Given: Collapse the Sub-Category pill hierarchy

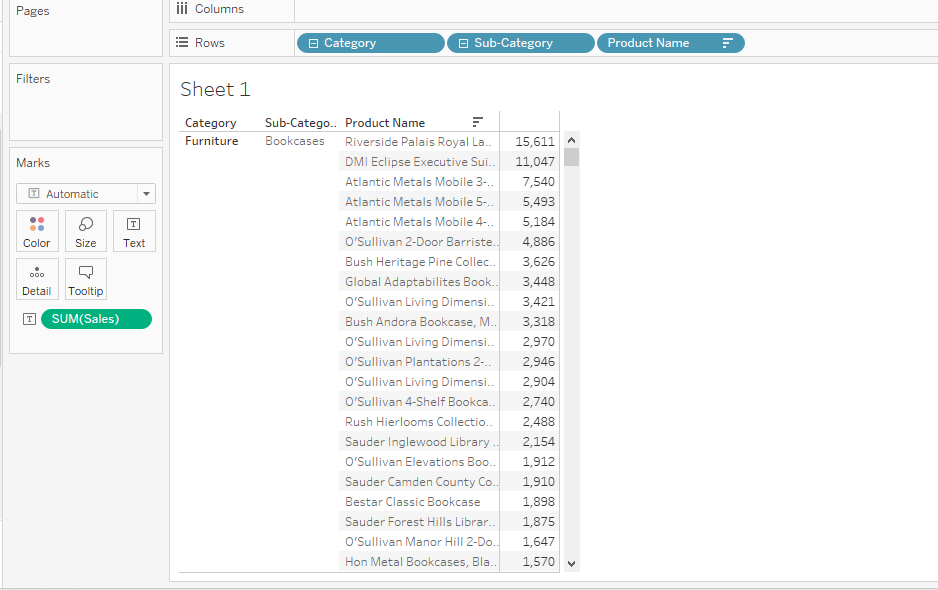Looking at the screenshot, I should tap(463, 43).
